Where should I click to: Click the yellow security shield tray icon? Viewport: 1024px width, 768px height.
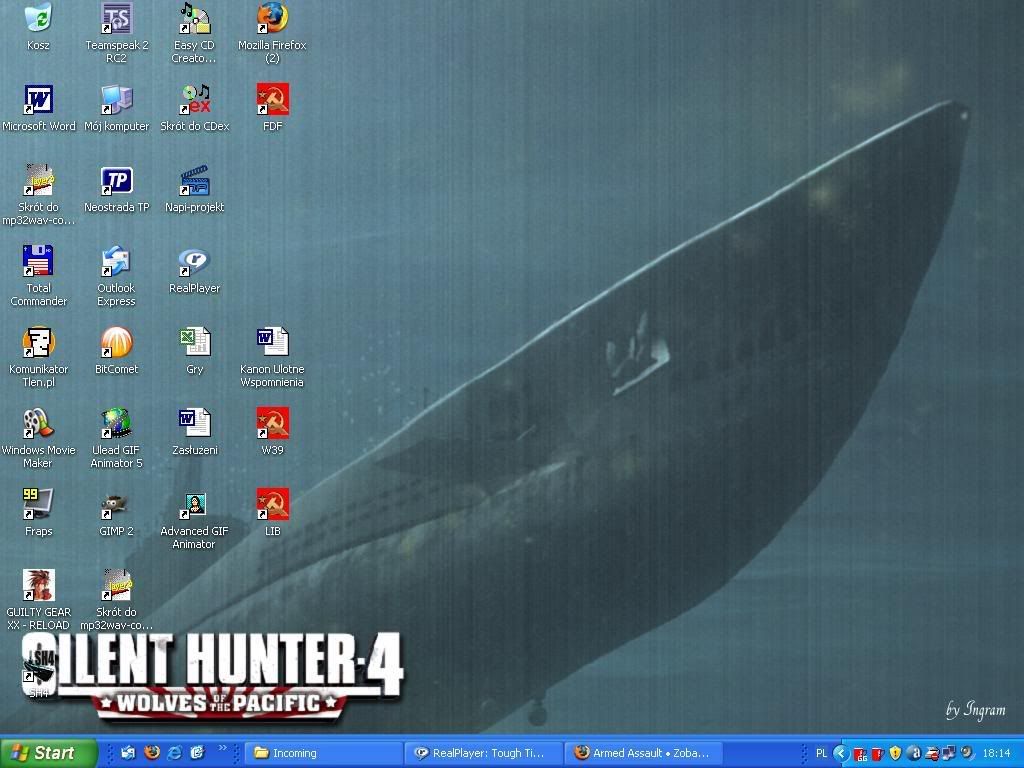pyautogui.click(x=895, y=753)
